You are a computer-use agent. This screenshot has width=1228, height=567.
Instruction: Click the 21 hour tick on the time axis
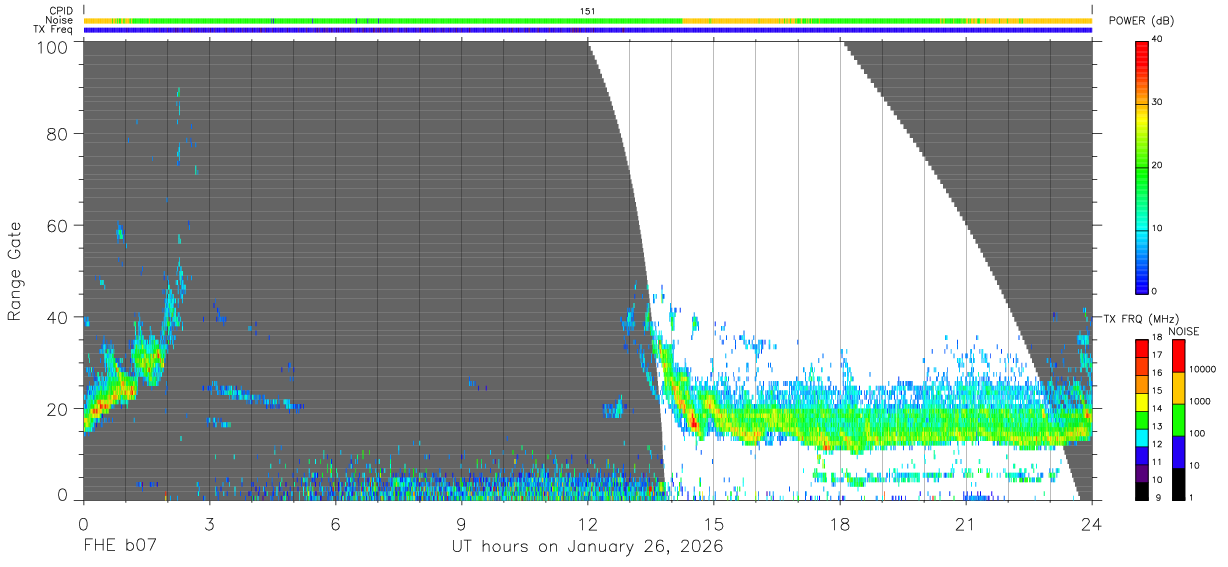click(965, 523)
